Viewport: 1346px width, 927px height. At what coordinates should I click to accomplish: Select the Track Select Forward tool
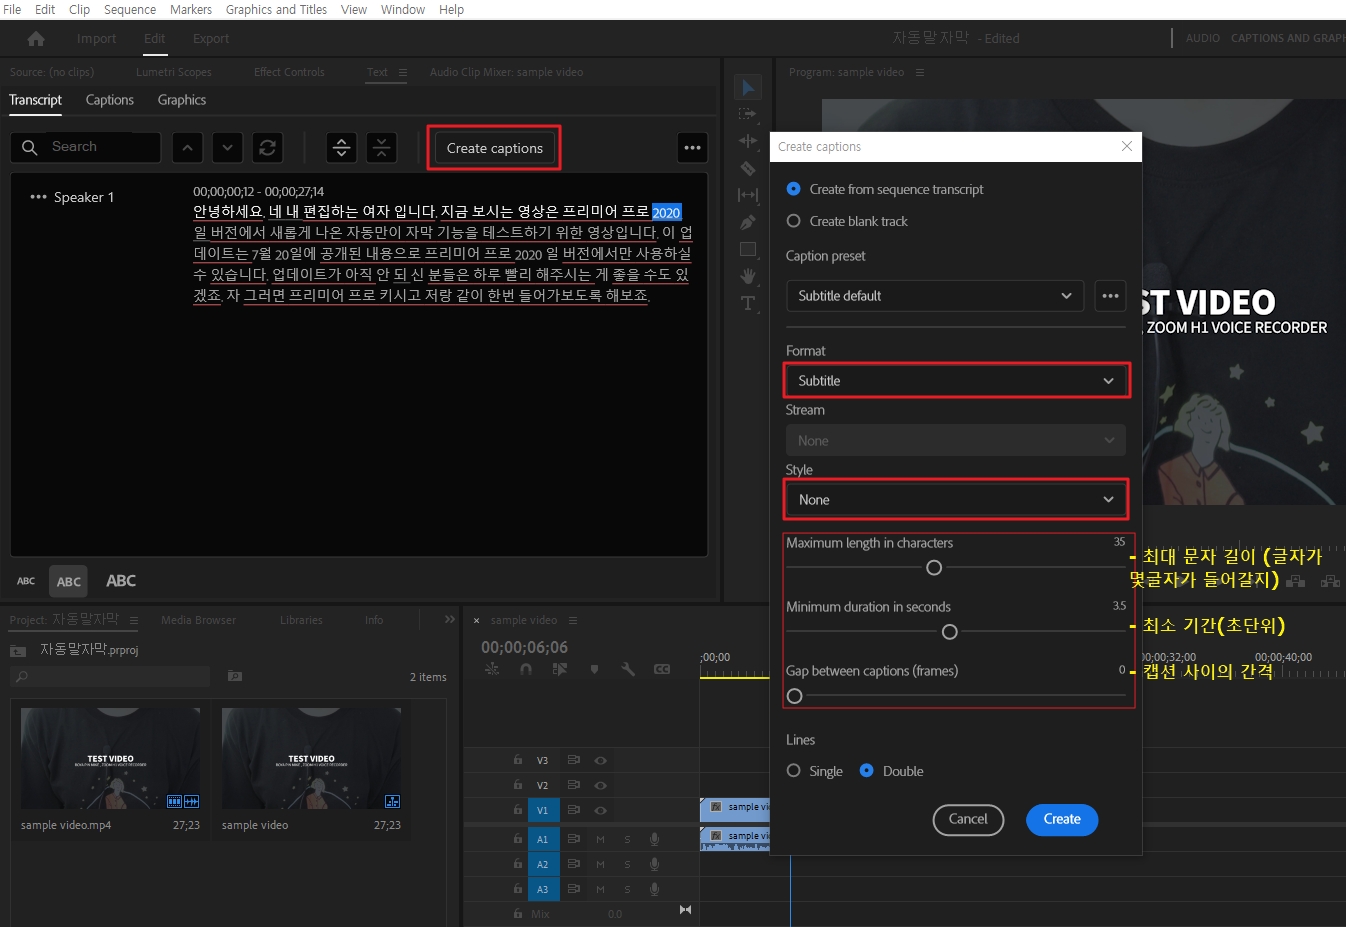pos(748,114)
